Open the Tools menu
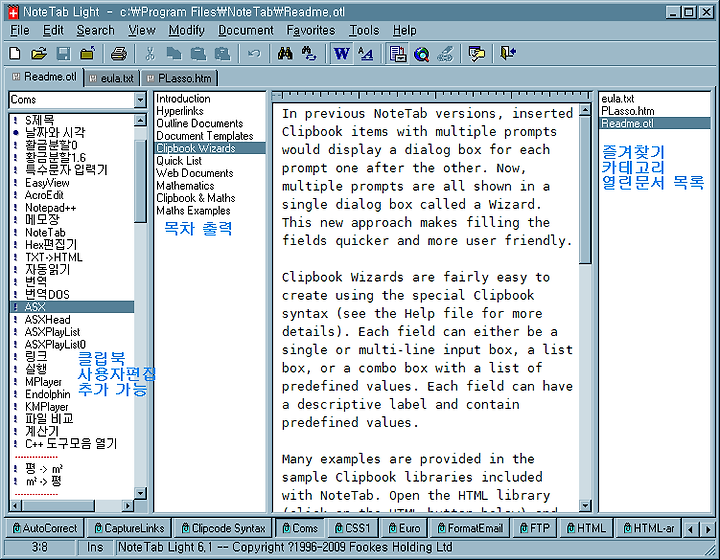 pyautogui.click(x=364, y=30)
